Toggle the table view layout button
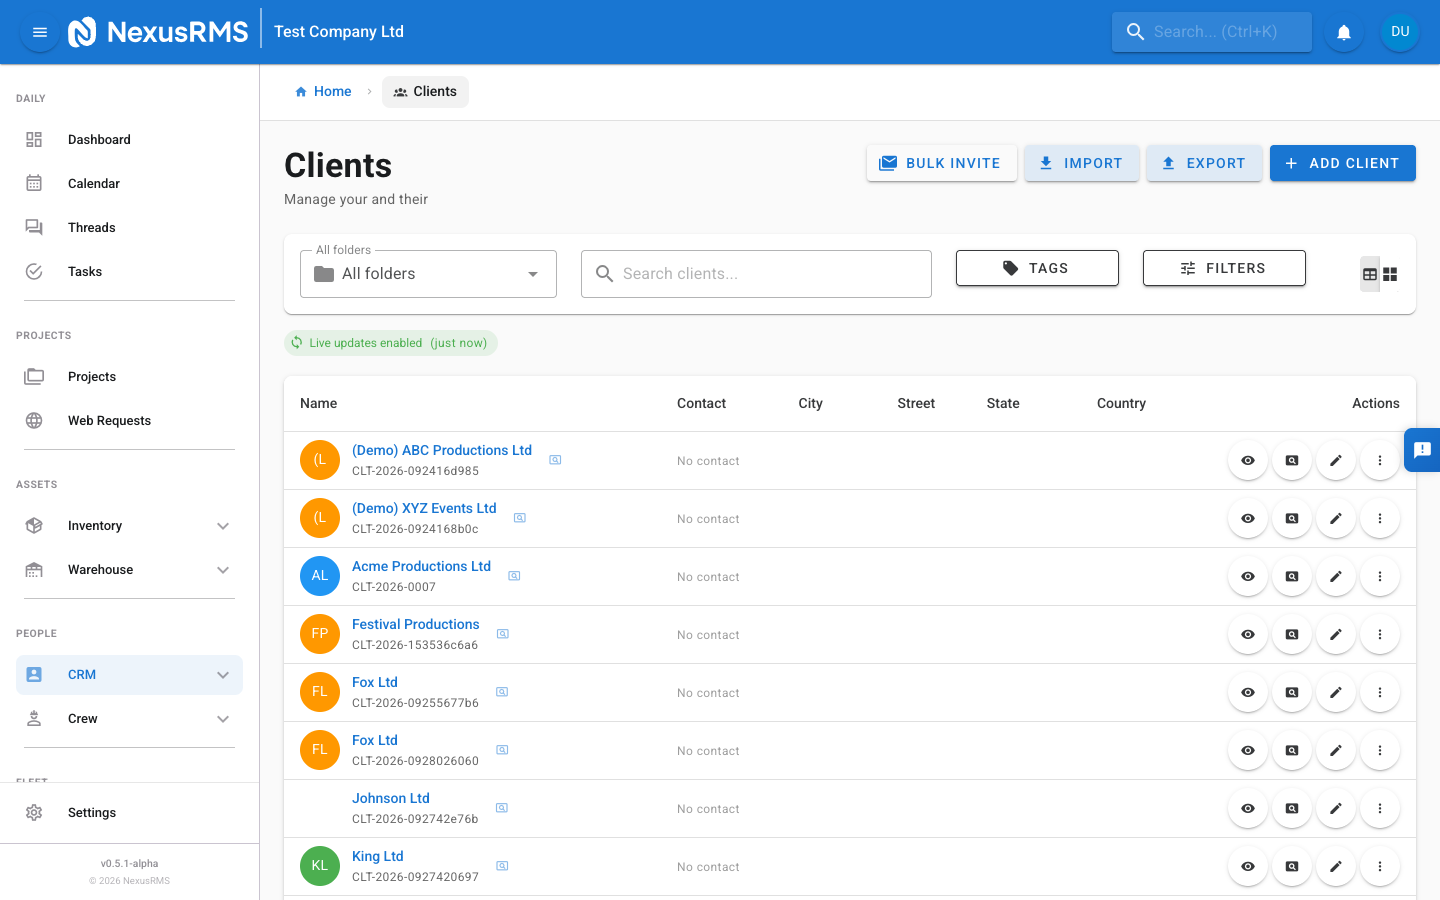 pyautogui.click(x=1369, y=273)
